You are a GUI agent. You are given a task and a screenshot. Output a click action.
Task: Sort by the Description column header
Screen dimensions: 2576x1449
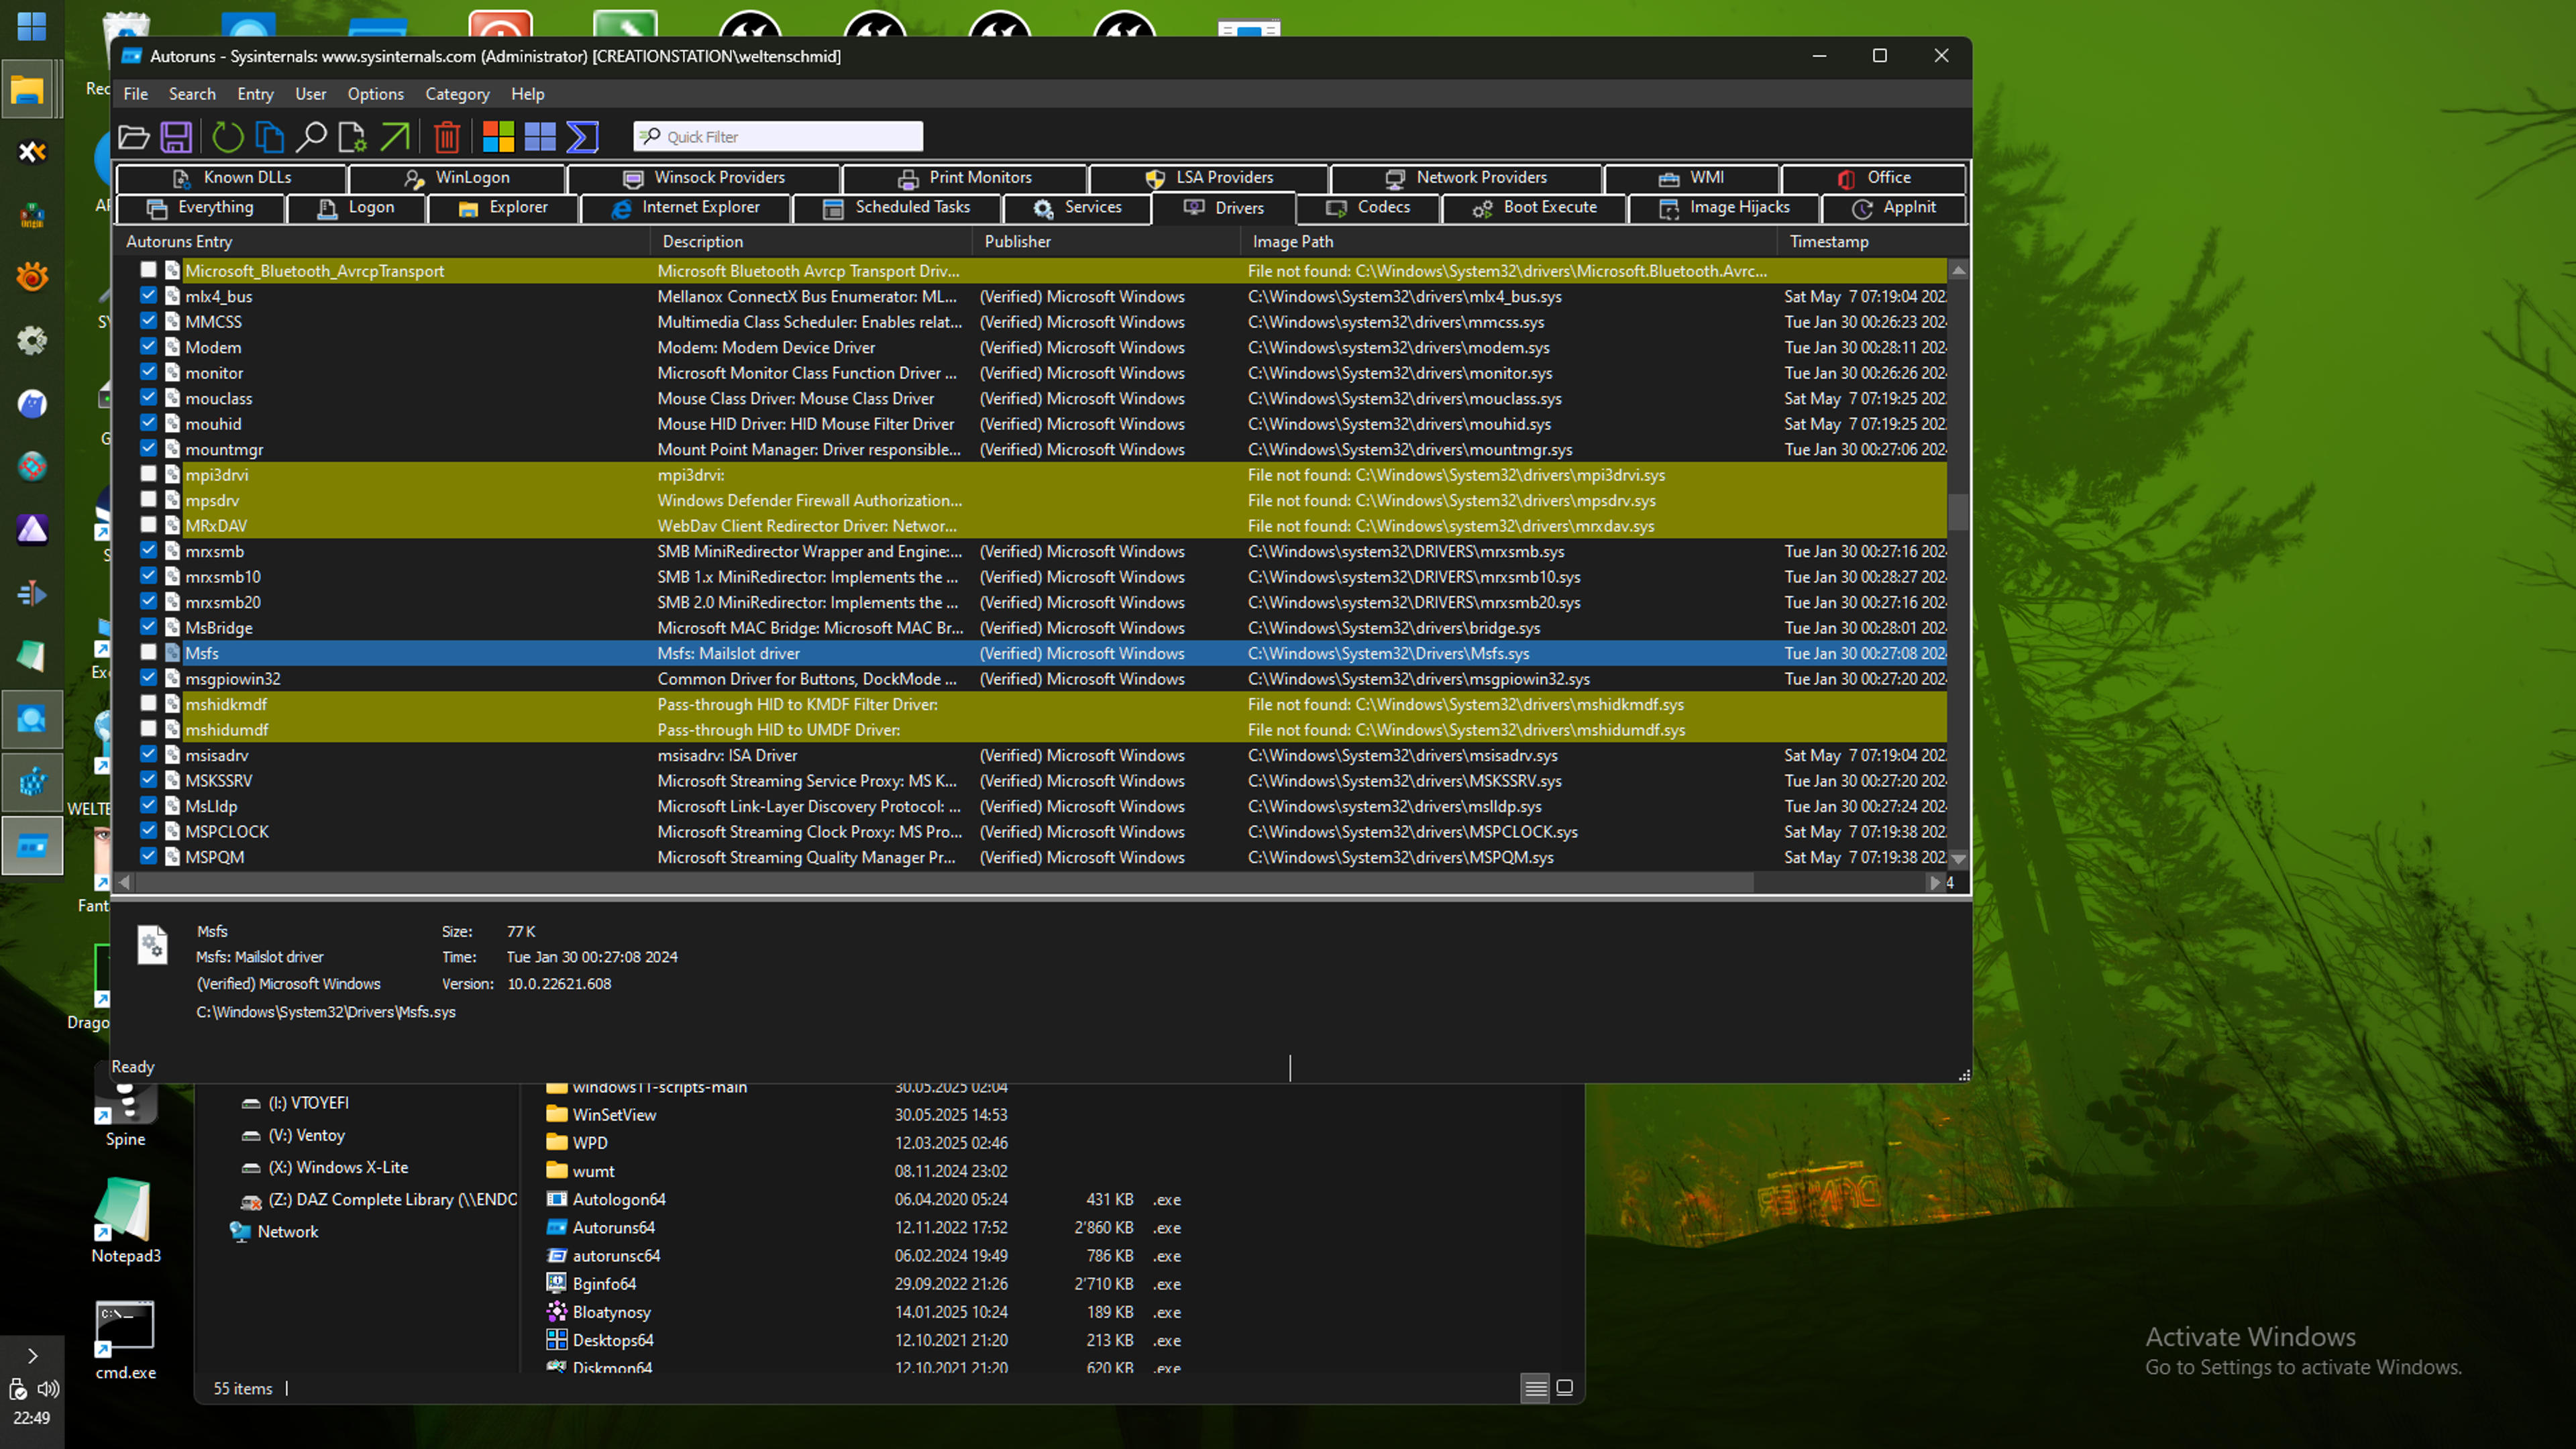[x=811, y=241]
